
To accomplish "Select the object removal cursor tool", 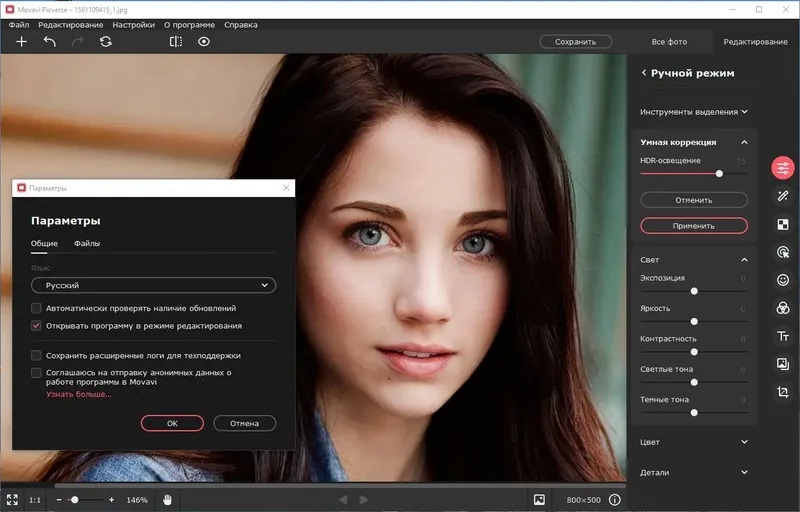I will point(783,252).
